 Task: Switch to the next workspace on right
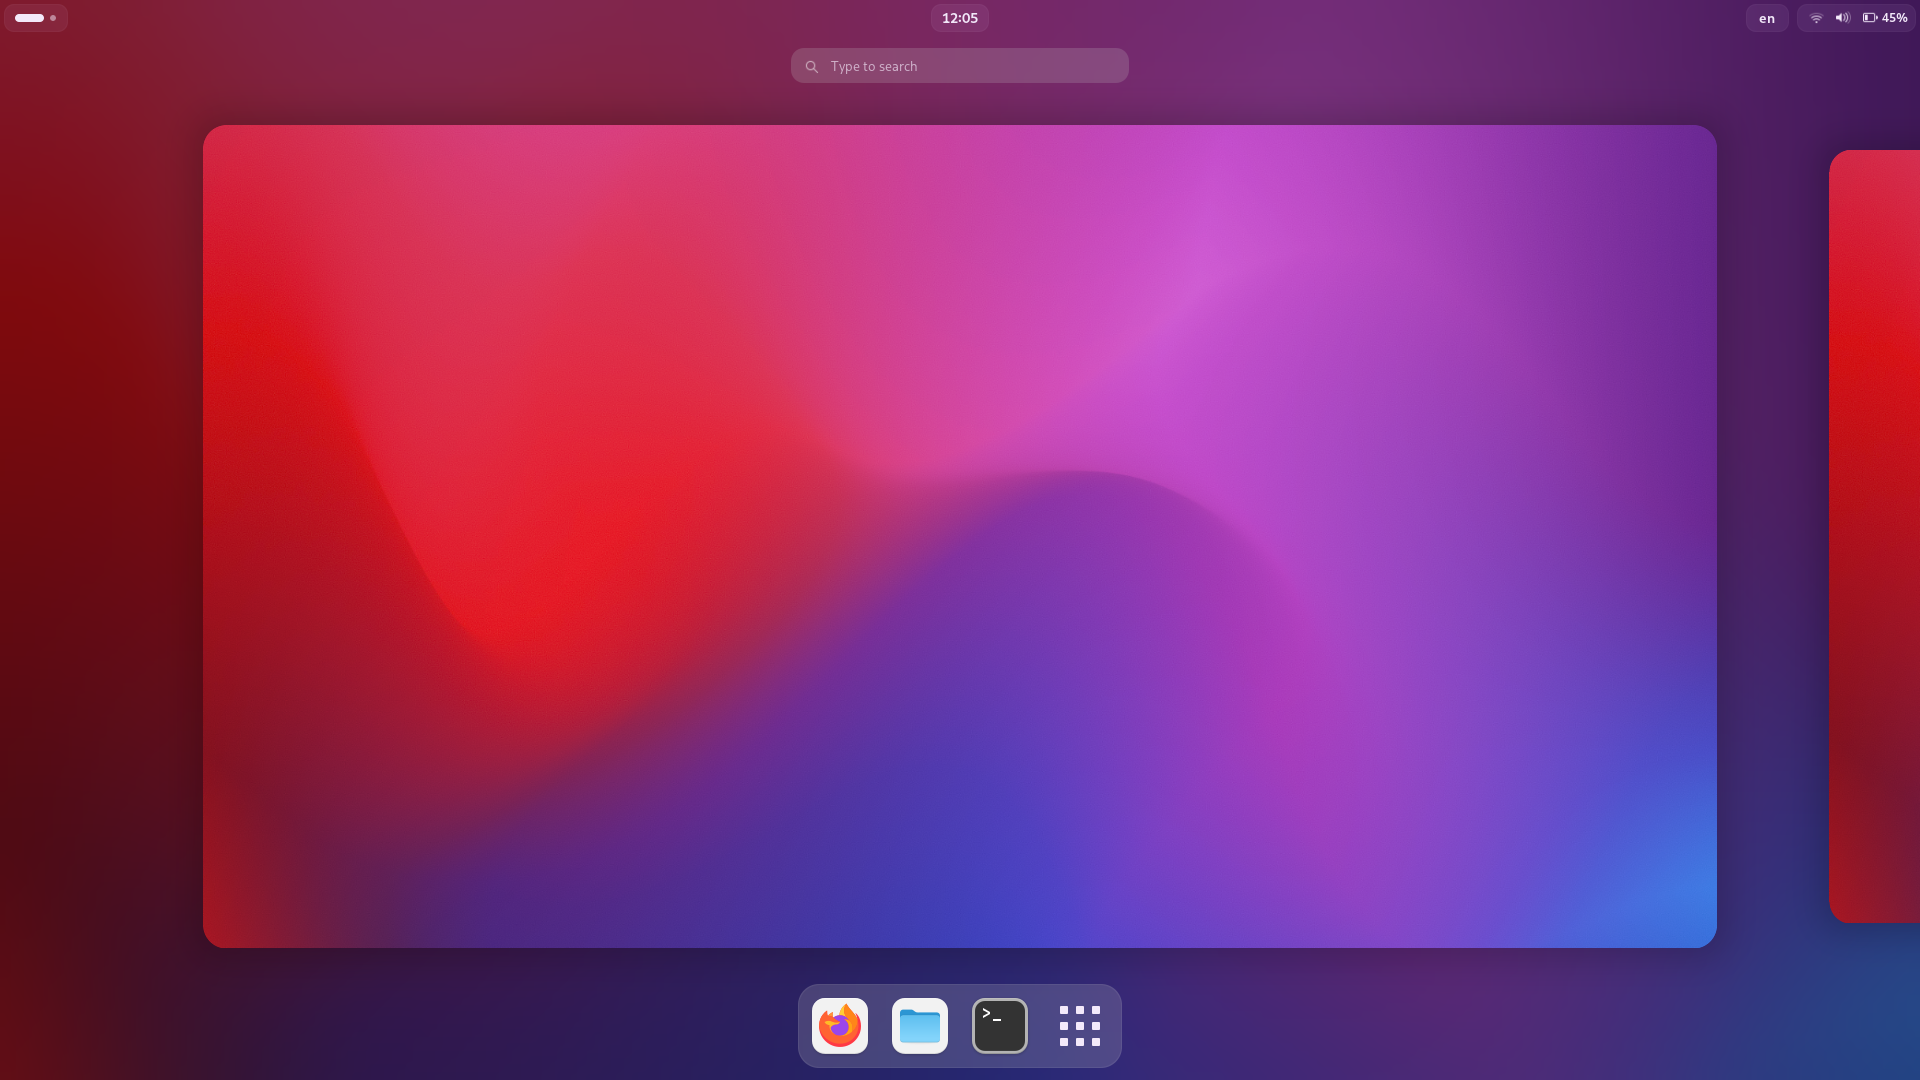pos(1875,536)
